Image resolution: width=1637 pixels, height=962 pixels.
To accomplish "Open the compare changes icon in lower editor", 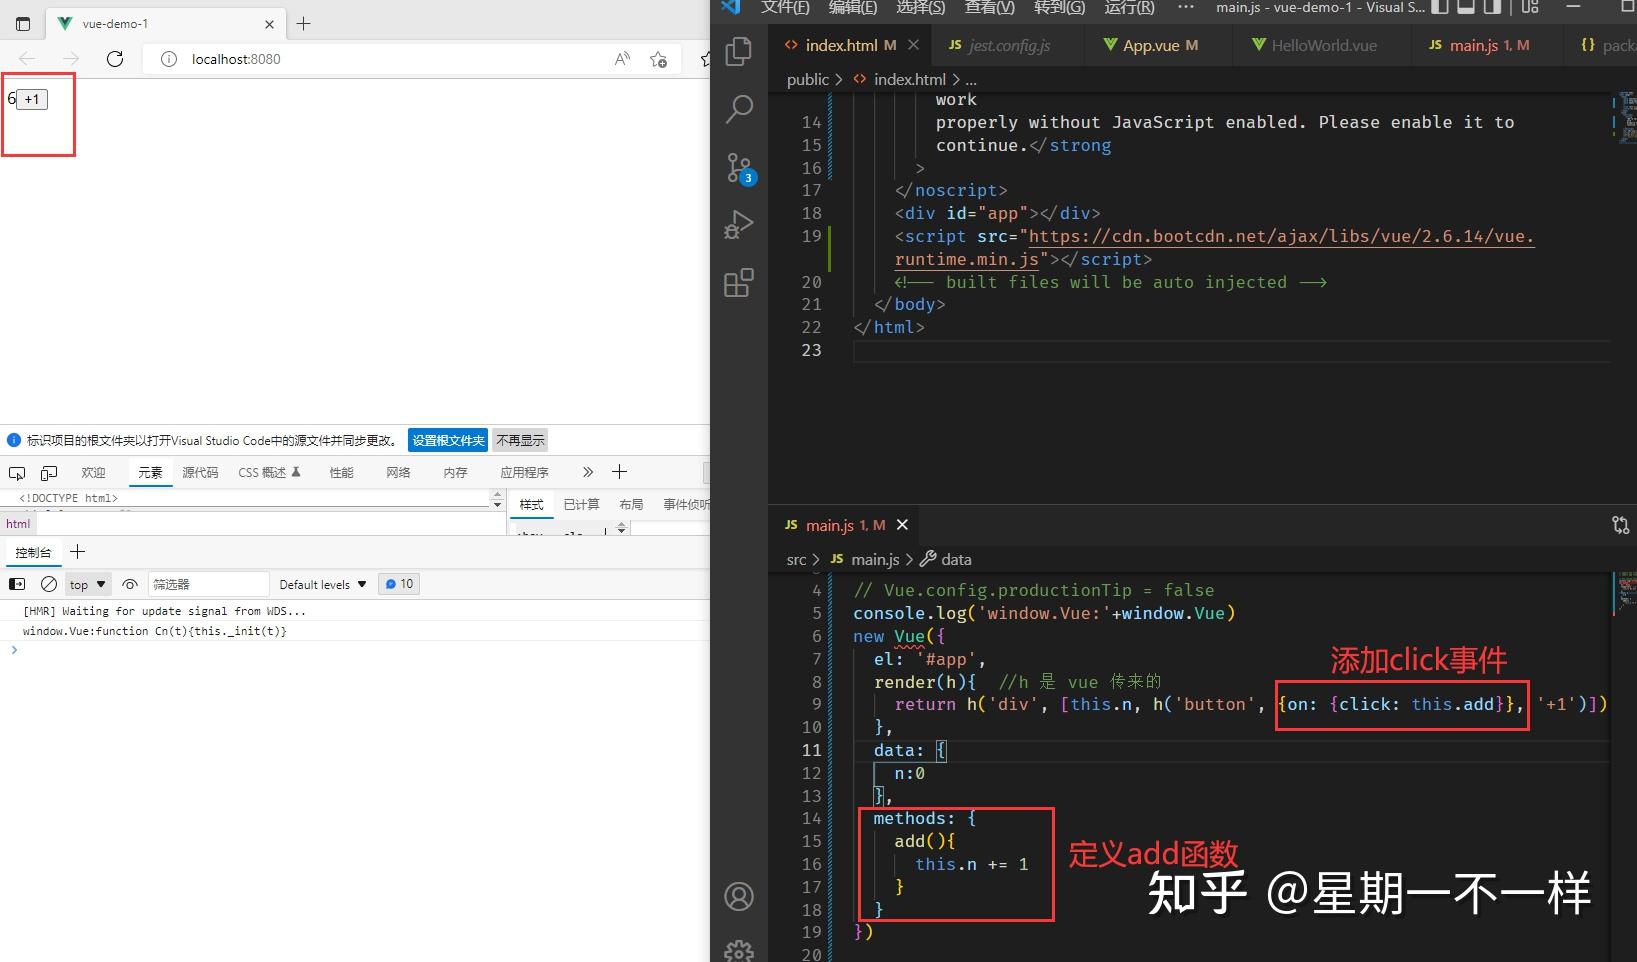I will point(1621,525).
